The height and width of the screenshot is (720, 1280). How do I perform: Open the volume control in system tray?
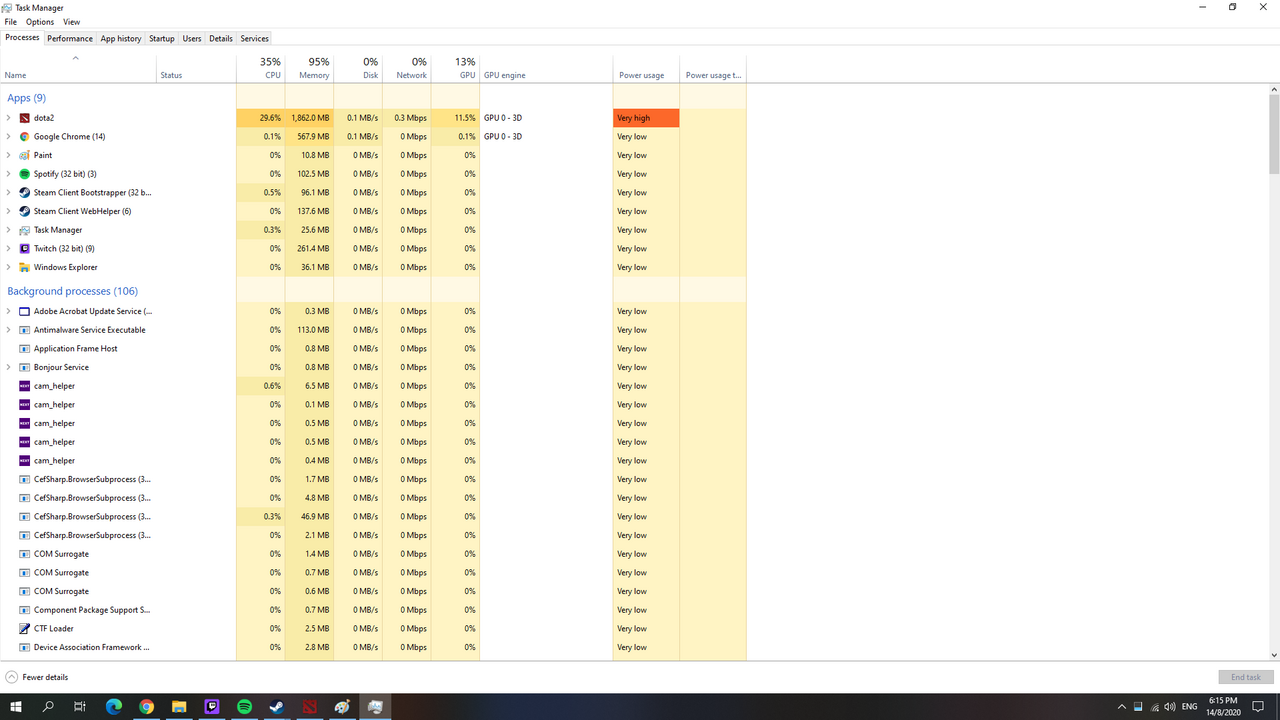1170,706
